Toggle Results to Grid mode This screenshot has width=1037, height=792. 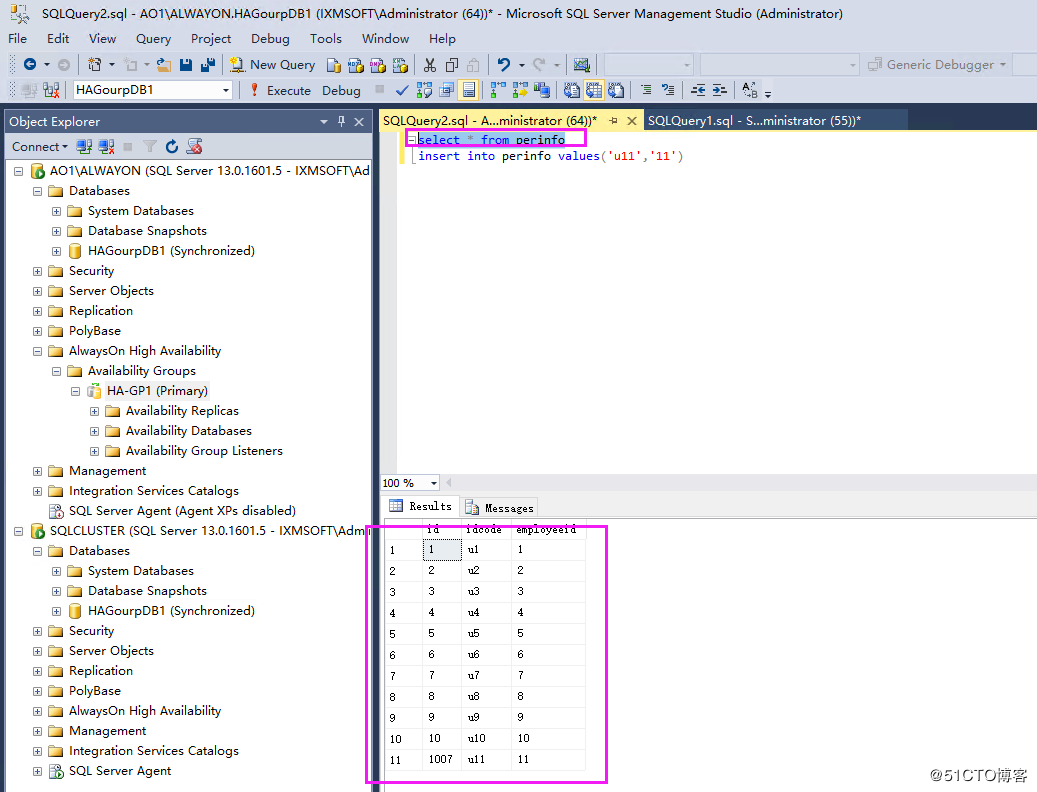click(x=594, y=90)
